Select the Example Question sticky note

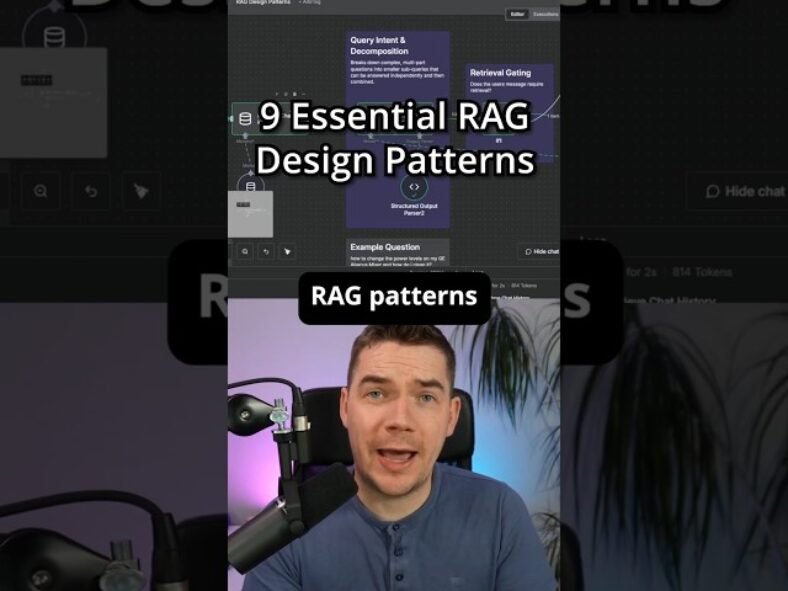pyautogui.click(x=397, y=250)
